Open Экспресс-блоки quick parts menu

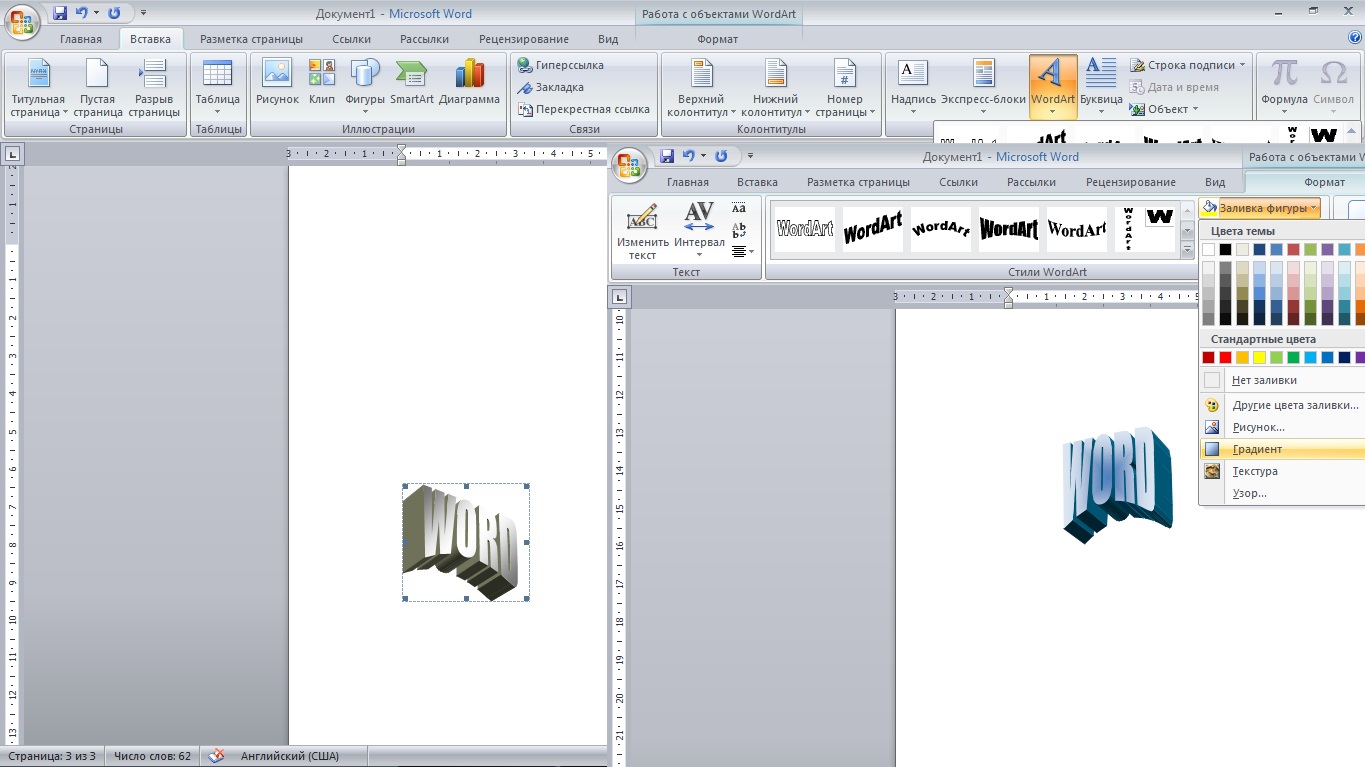point(983,88)
